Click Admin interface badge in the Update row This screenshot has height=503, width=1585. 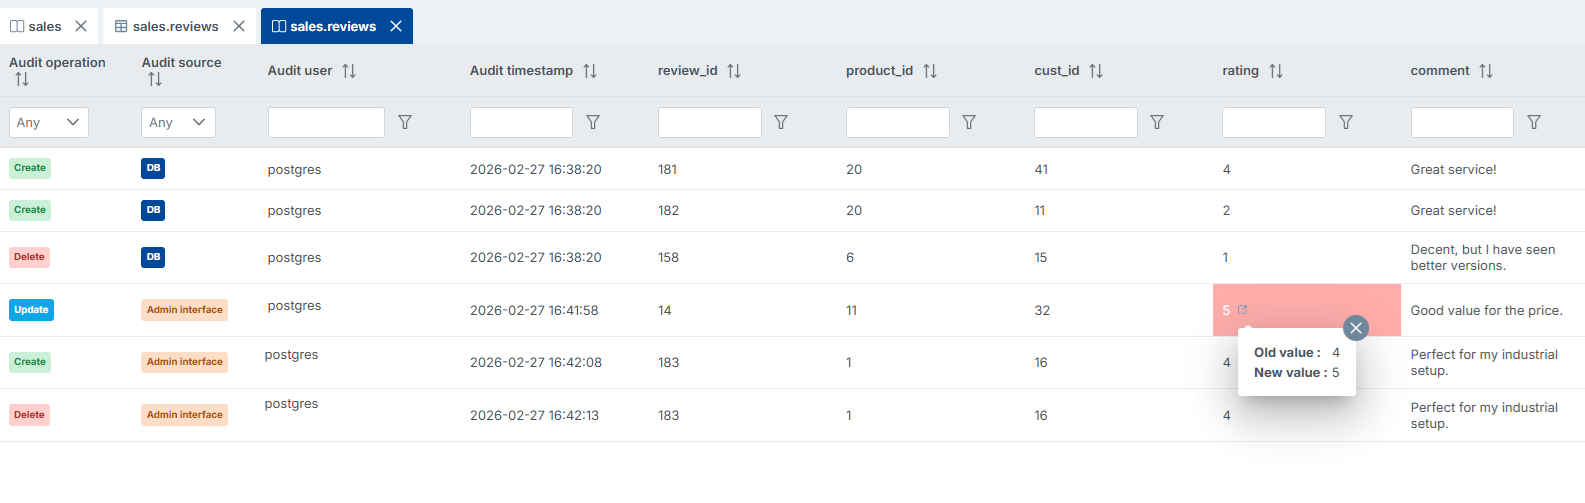(184, 310)
